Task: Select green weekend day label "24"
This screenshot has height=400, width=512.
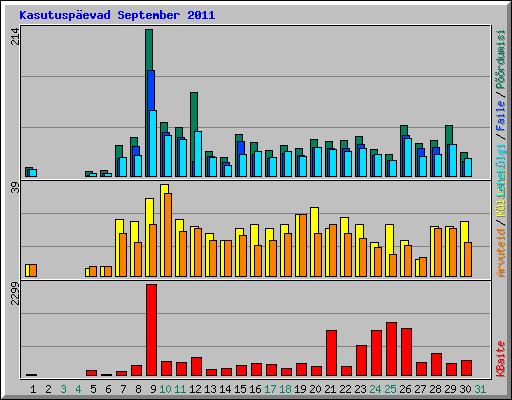Action: tap(375, 389)
